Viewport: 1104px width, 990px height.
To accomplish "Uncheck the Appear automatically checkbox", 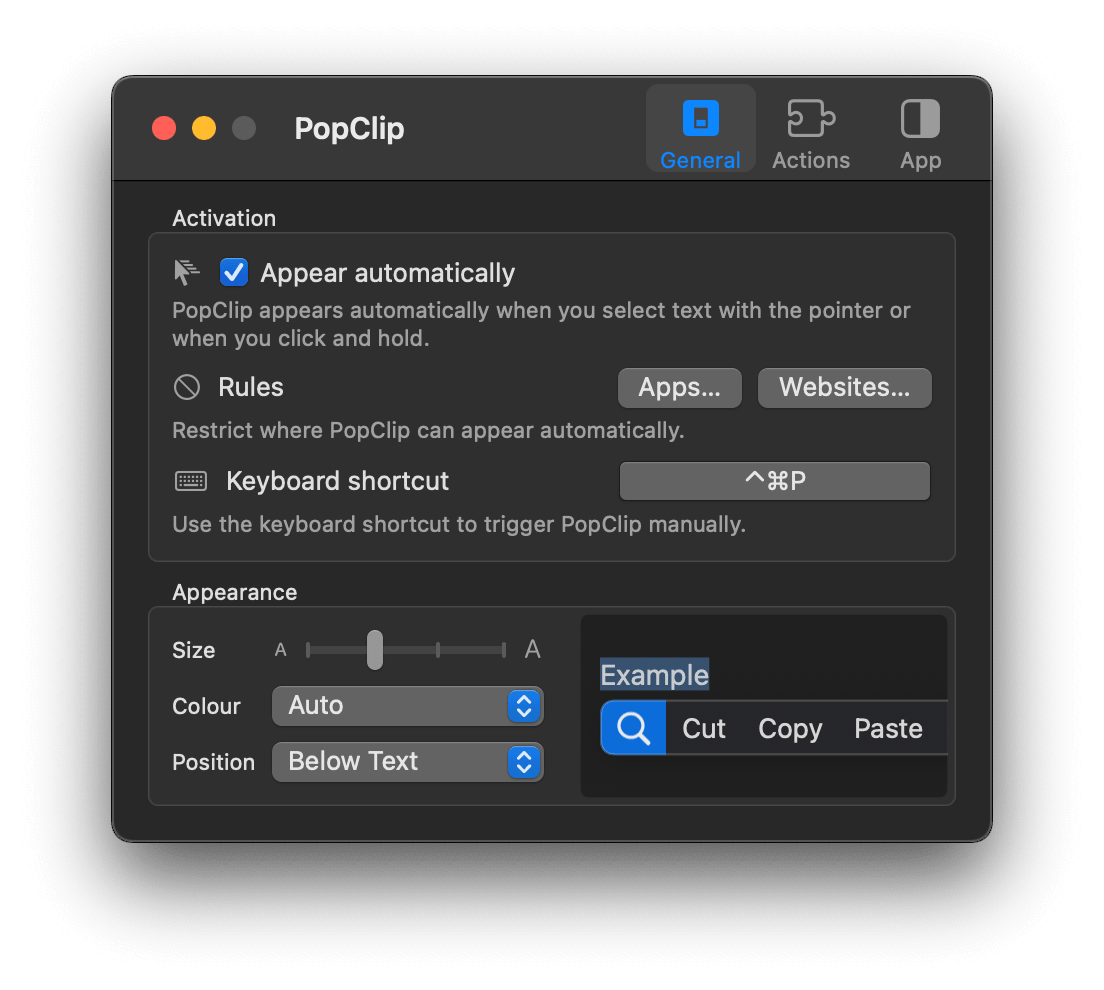I will tap(234, 272).
